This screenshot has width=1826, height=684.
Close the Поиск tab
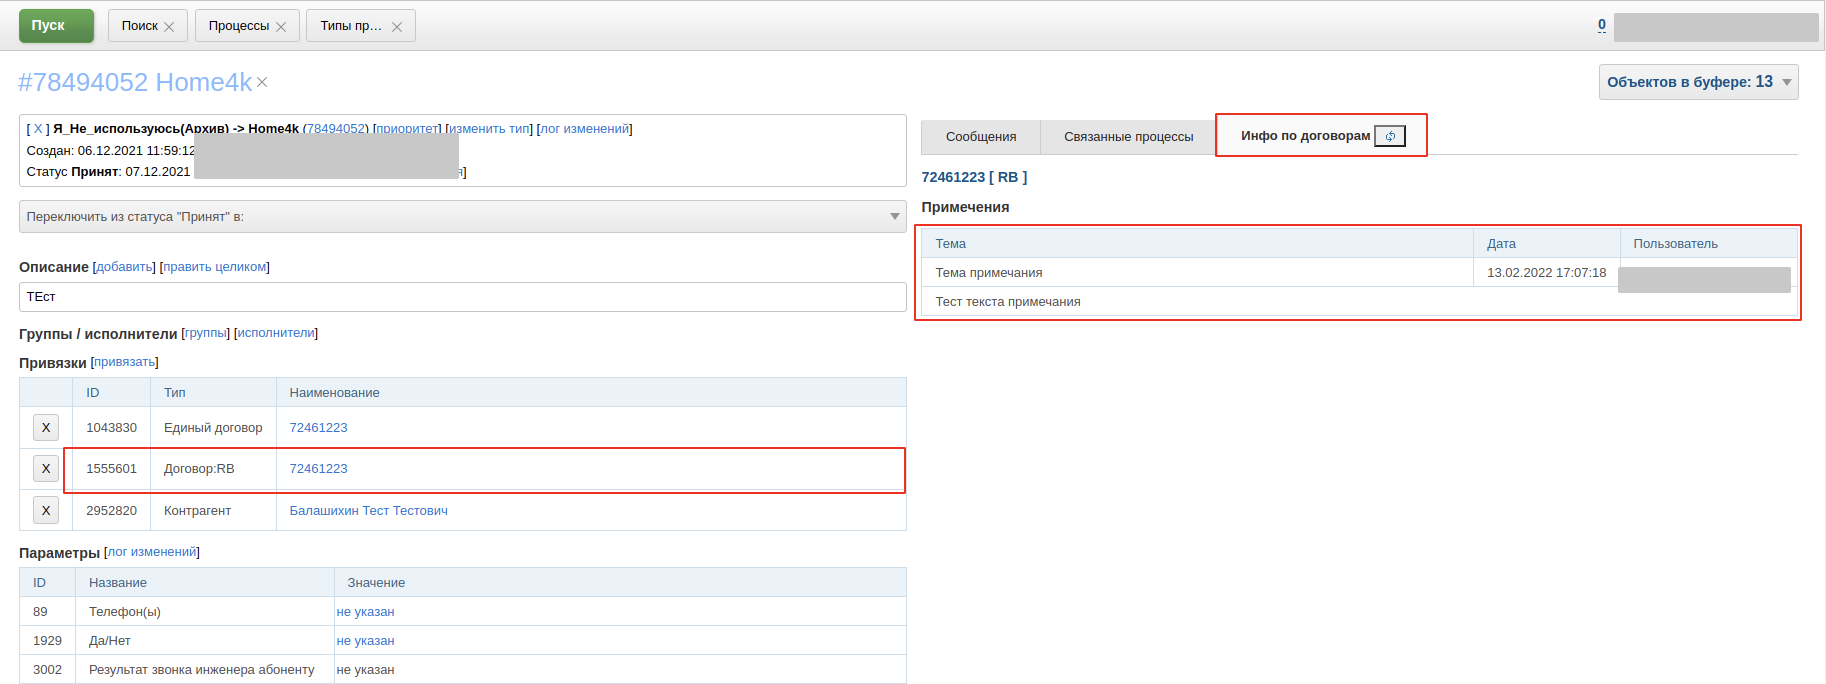point(169,27)
